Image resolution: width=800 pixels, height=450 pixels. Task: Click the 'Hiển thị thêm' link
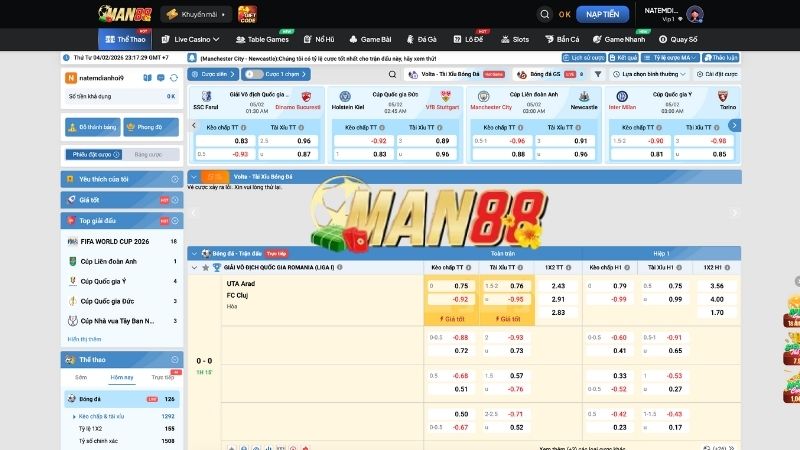coord(85,339)
